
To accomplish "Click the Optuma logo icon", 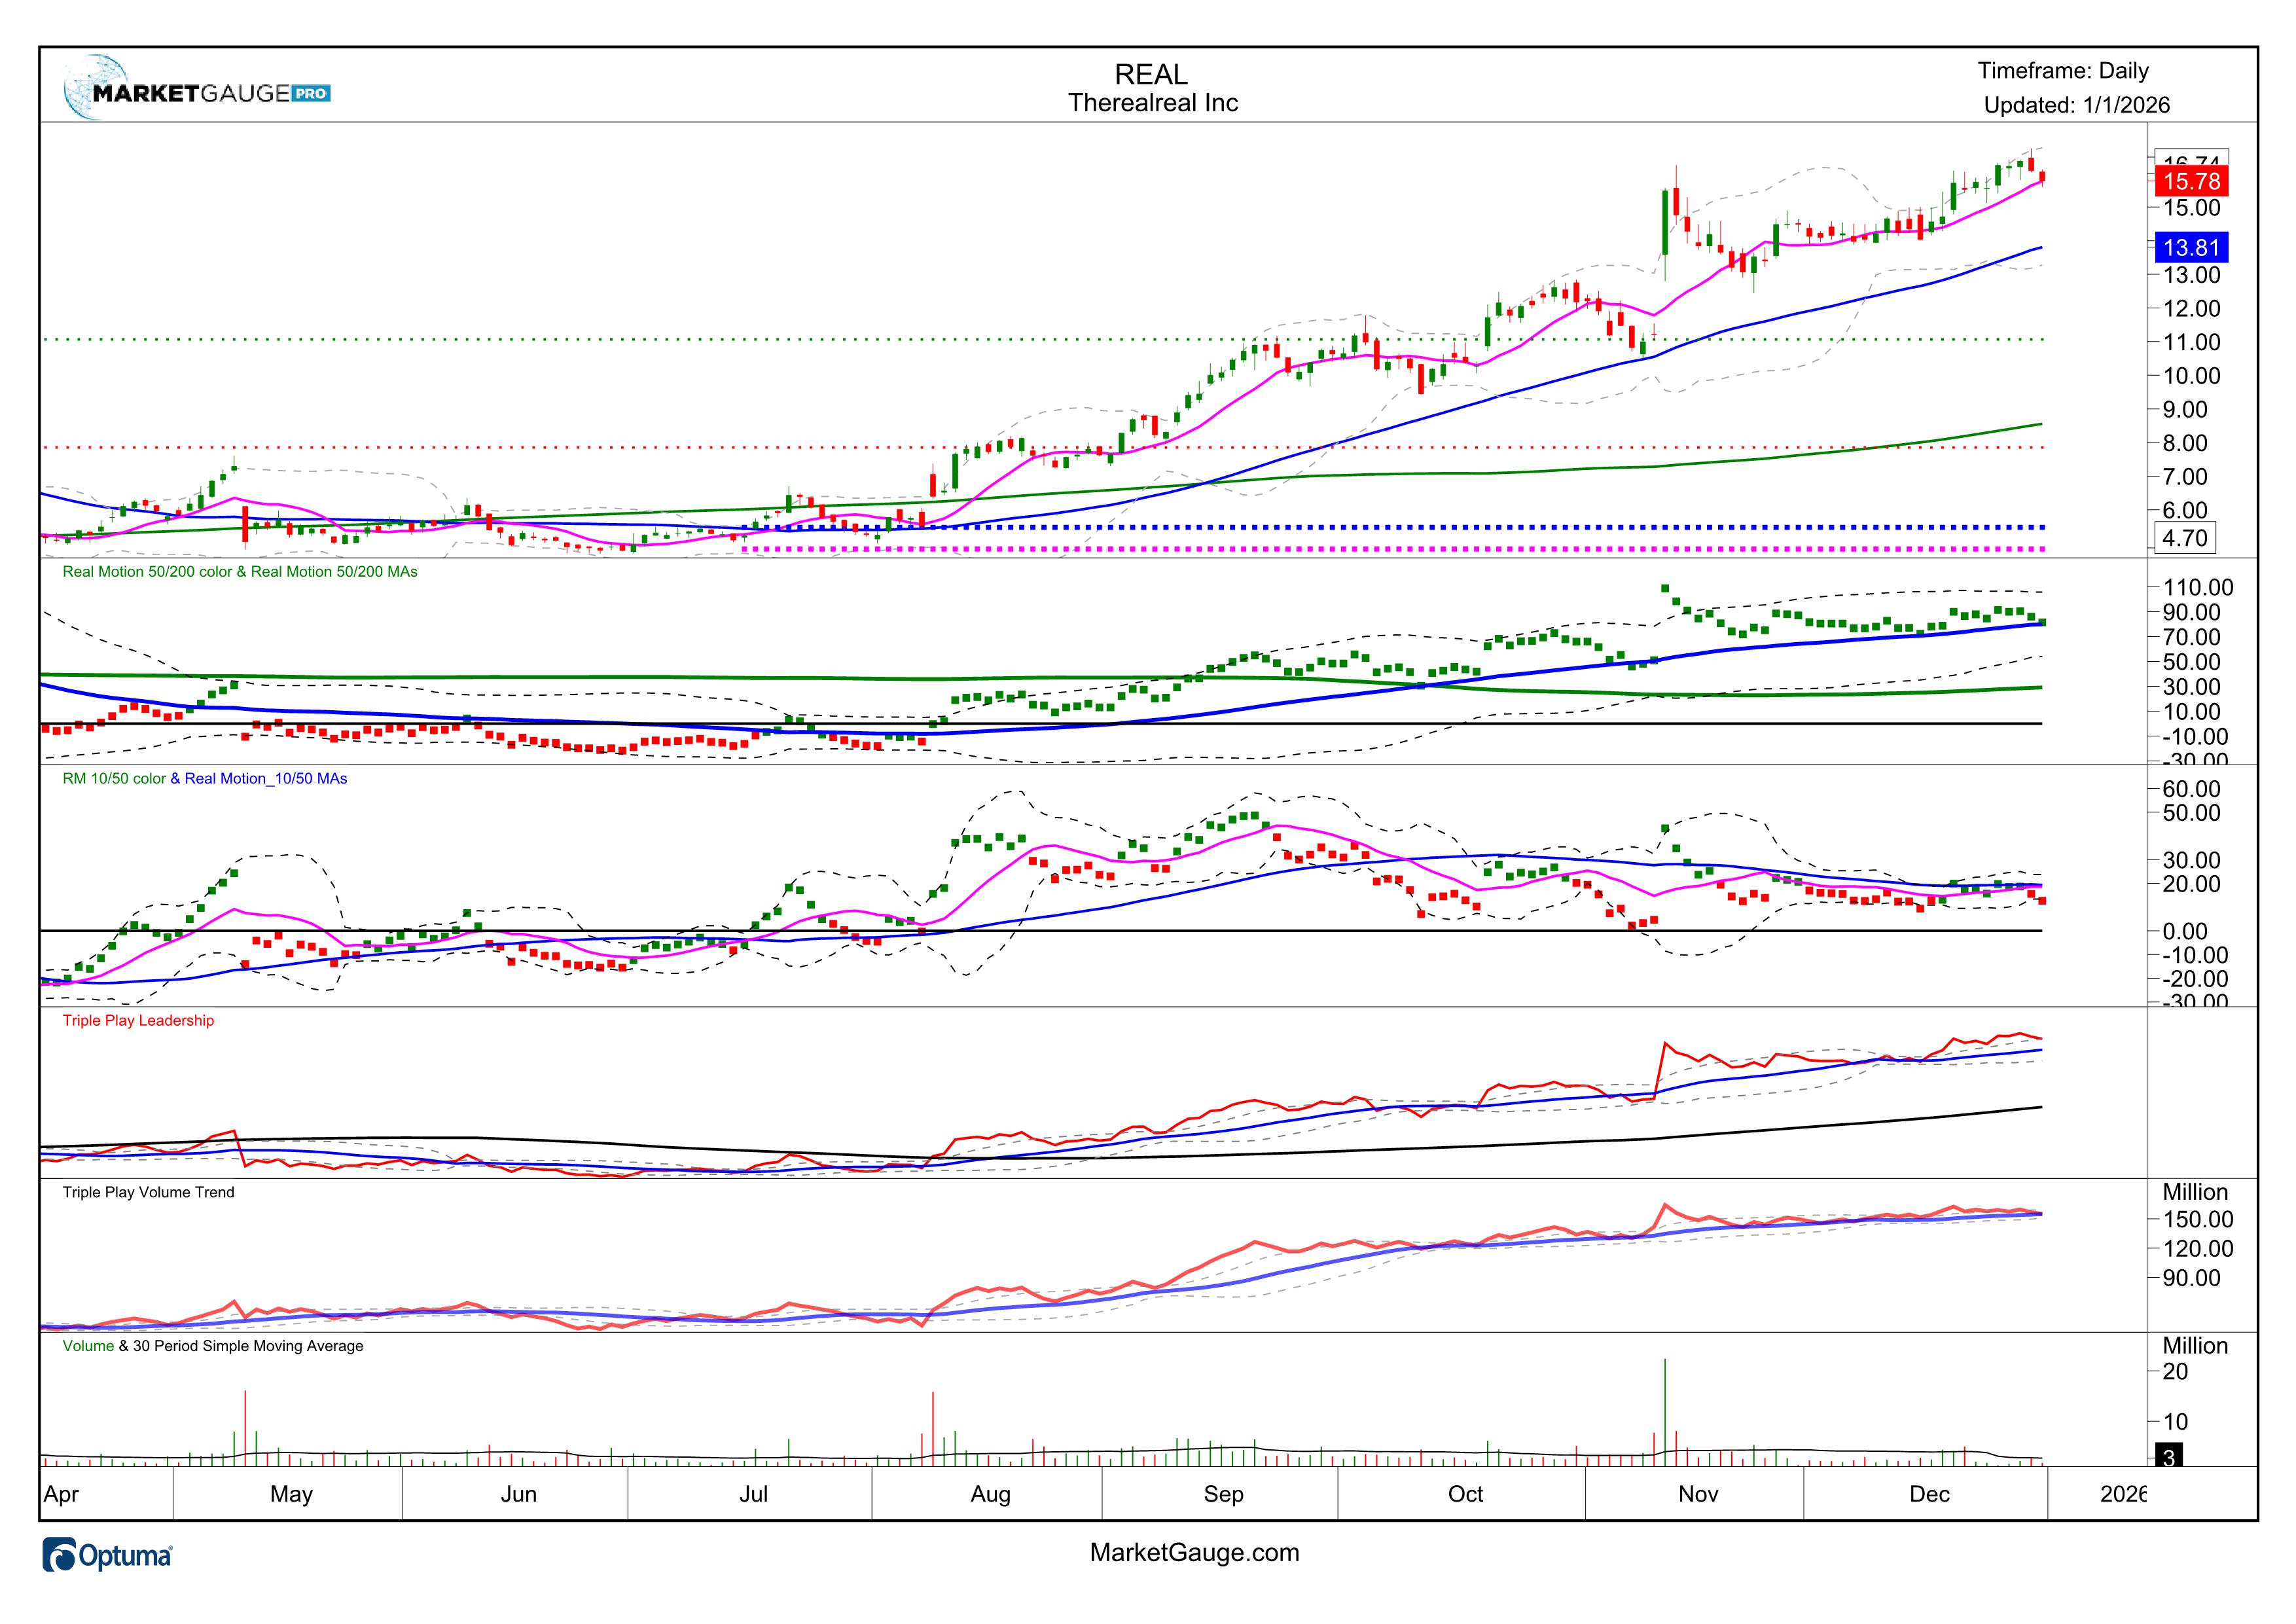I will (x=60, y=1556).
